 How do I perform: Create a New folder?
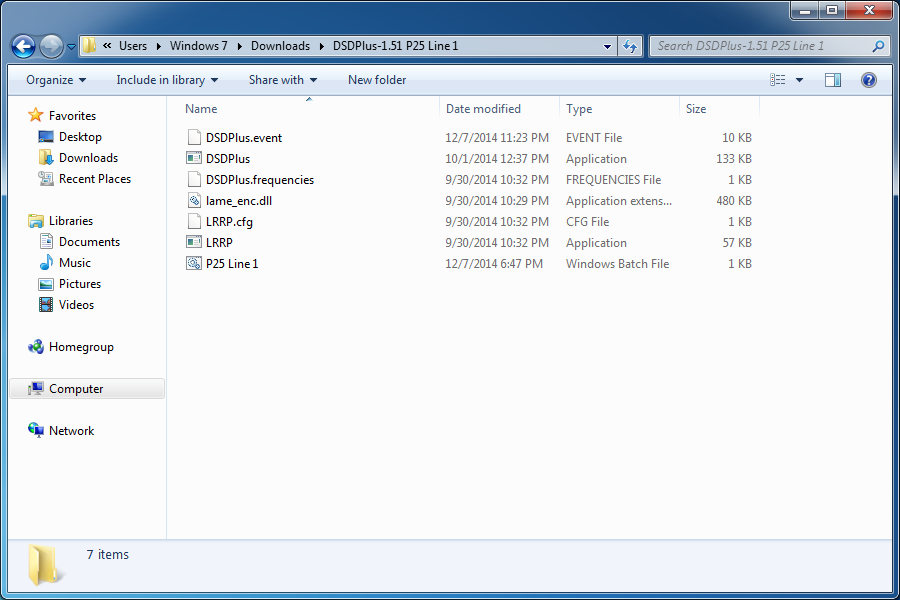pyautogui.click(x=377, y=80)
